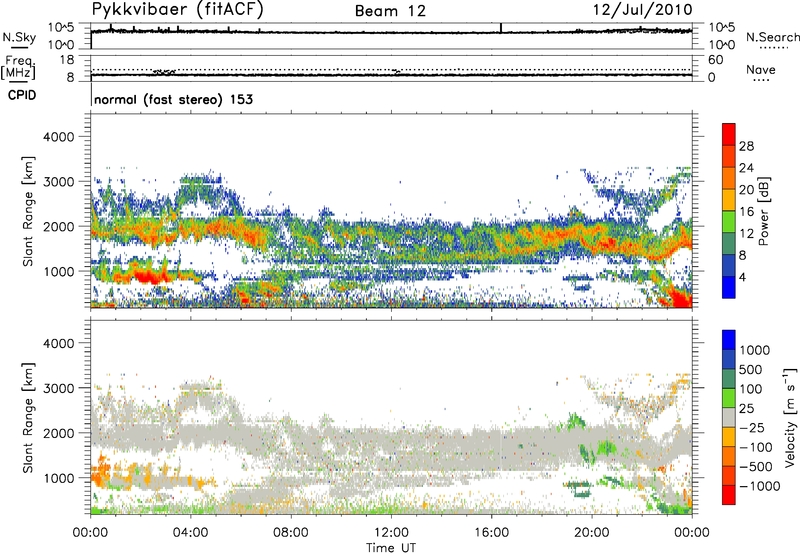This screenshot has height=554, width=800.
Task: Click the '20' label on power colorbar
Action: (746, 190)
